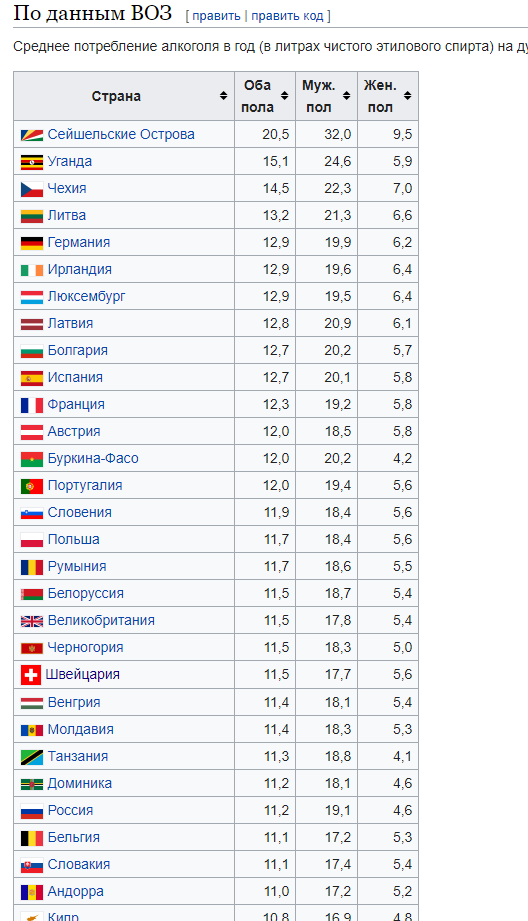Open the править edit link

216,16
